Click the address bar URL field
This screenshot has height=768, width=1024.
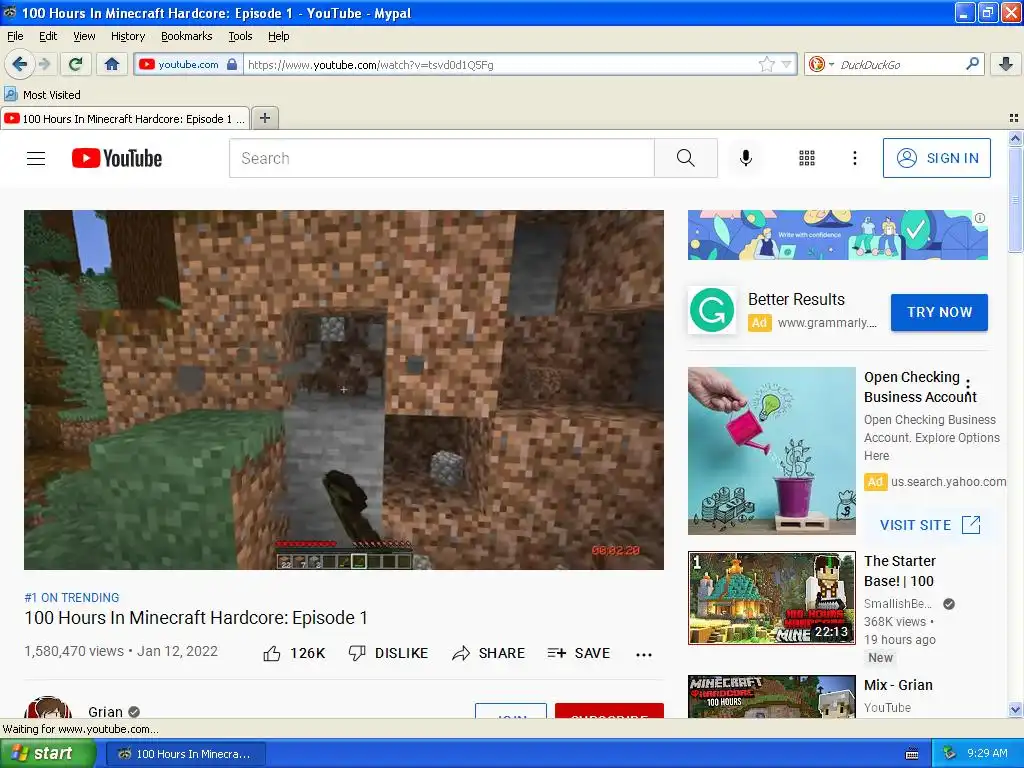(500, 64)
